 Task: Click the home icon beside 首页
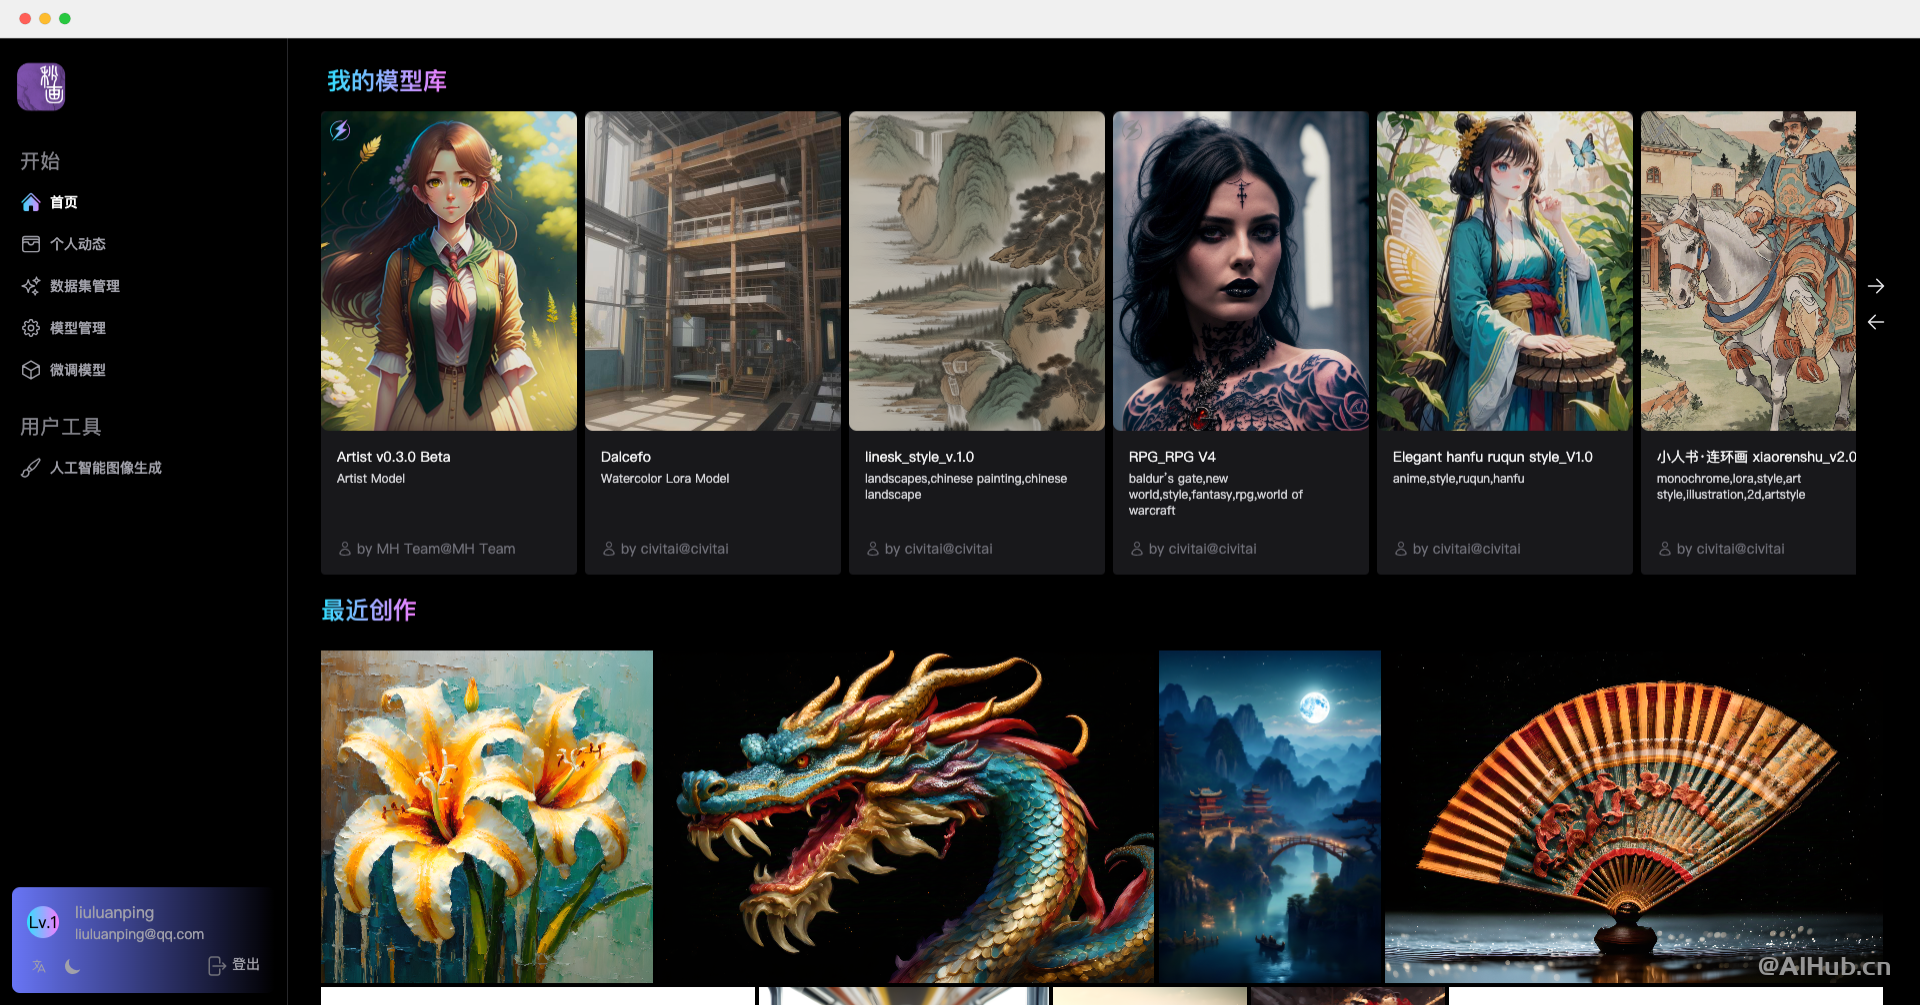(31, 202)
